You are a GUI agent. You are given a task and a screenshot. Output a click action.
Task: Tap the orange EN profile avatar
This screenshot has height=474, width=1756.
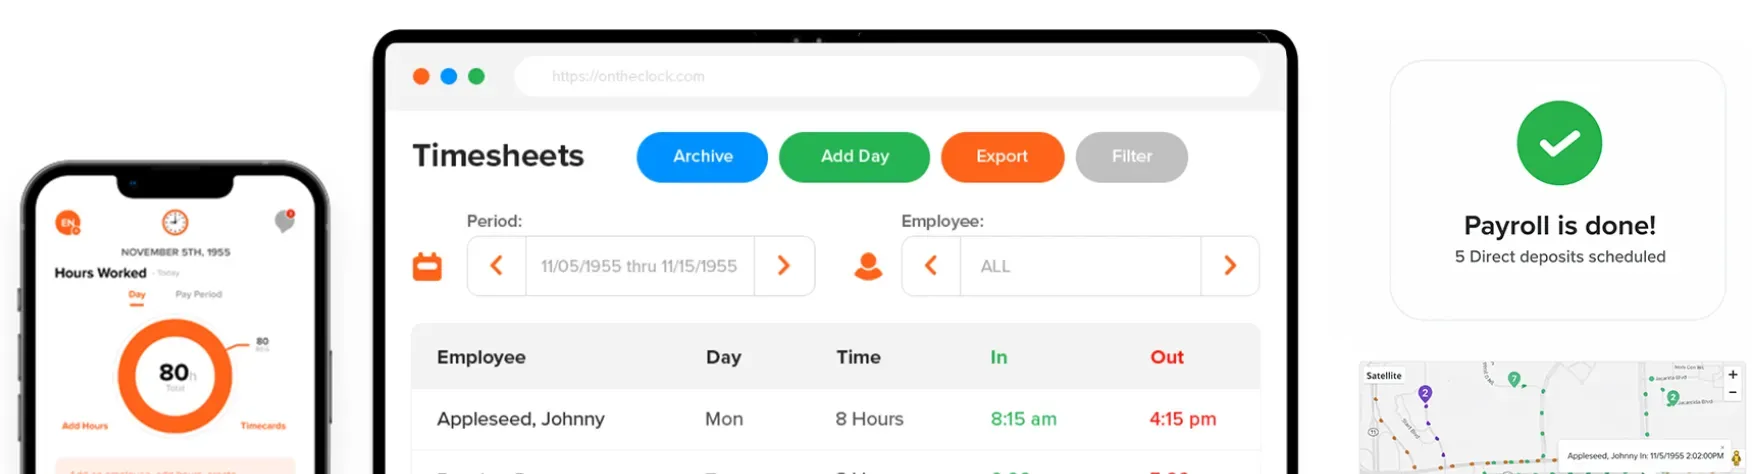[x=68, y=223]
